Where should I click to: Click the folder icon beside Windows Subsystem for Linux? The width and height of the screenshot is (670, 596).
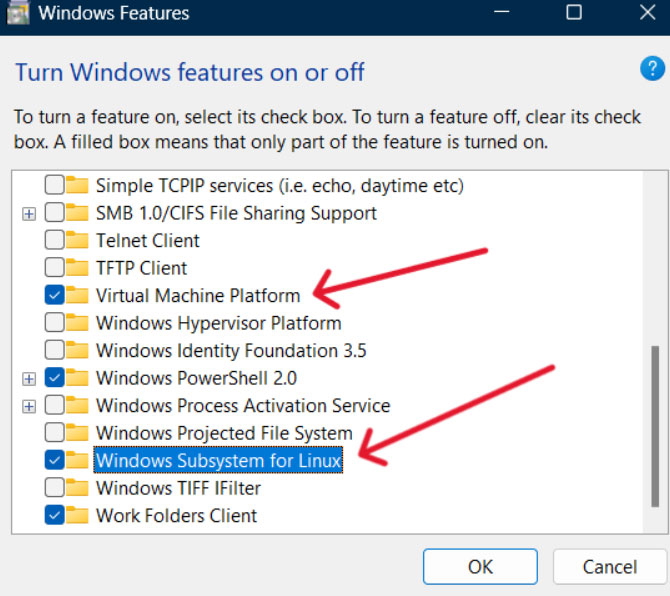coord(77,461)
